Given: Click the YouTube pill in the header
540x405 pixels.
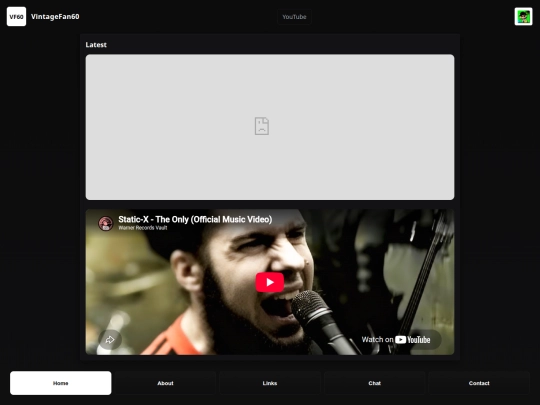Looking at the screenshot, I should click(294, 17).
